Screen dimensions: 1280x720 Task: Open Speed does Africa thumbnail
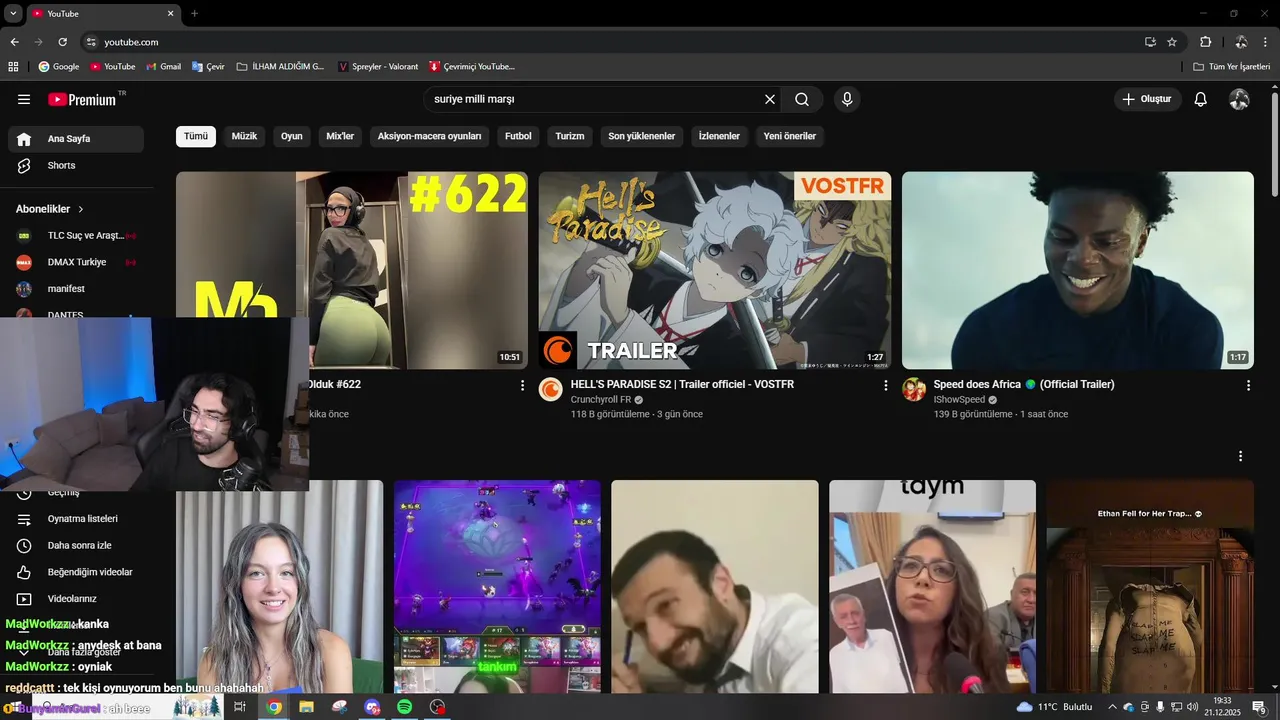(1078, 270)
